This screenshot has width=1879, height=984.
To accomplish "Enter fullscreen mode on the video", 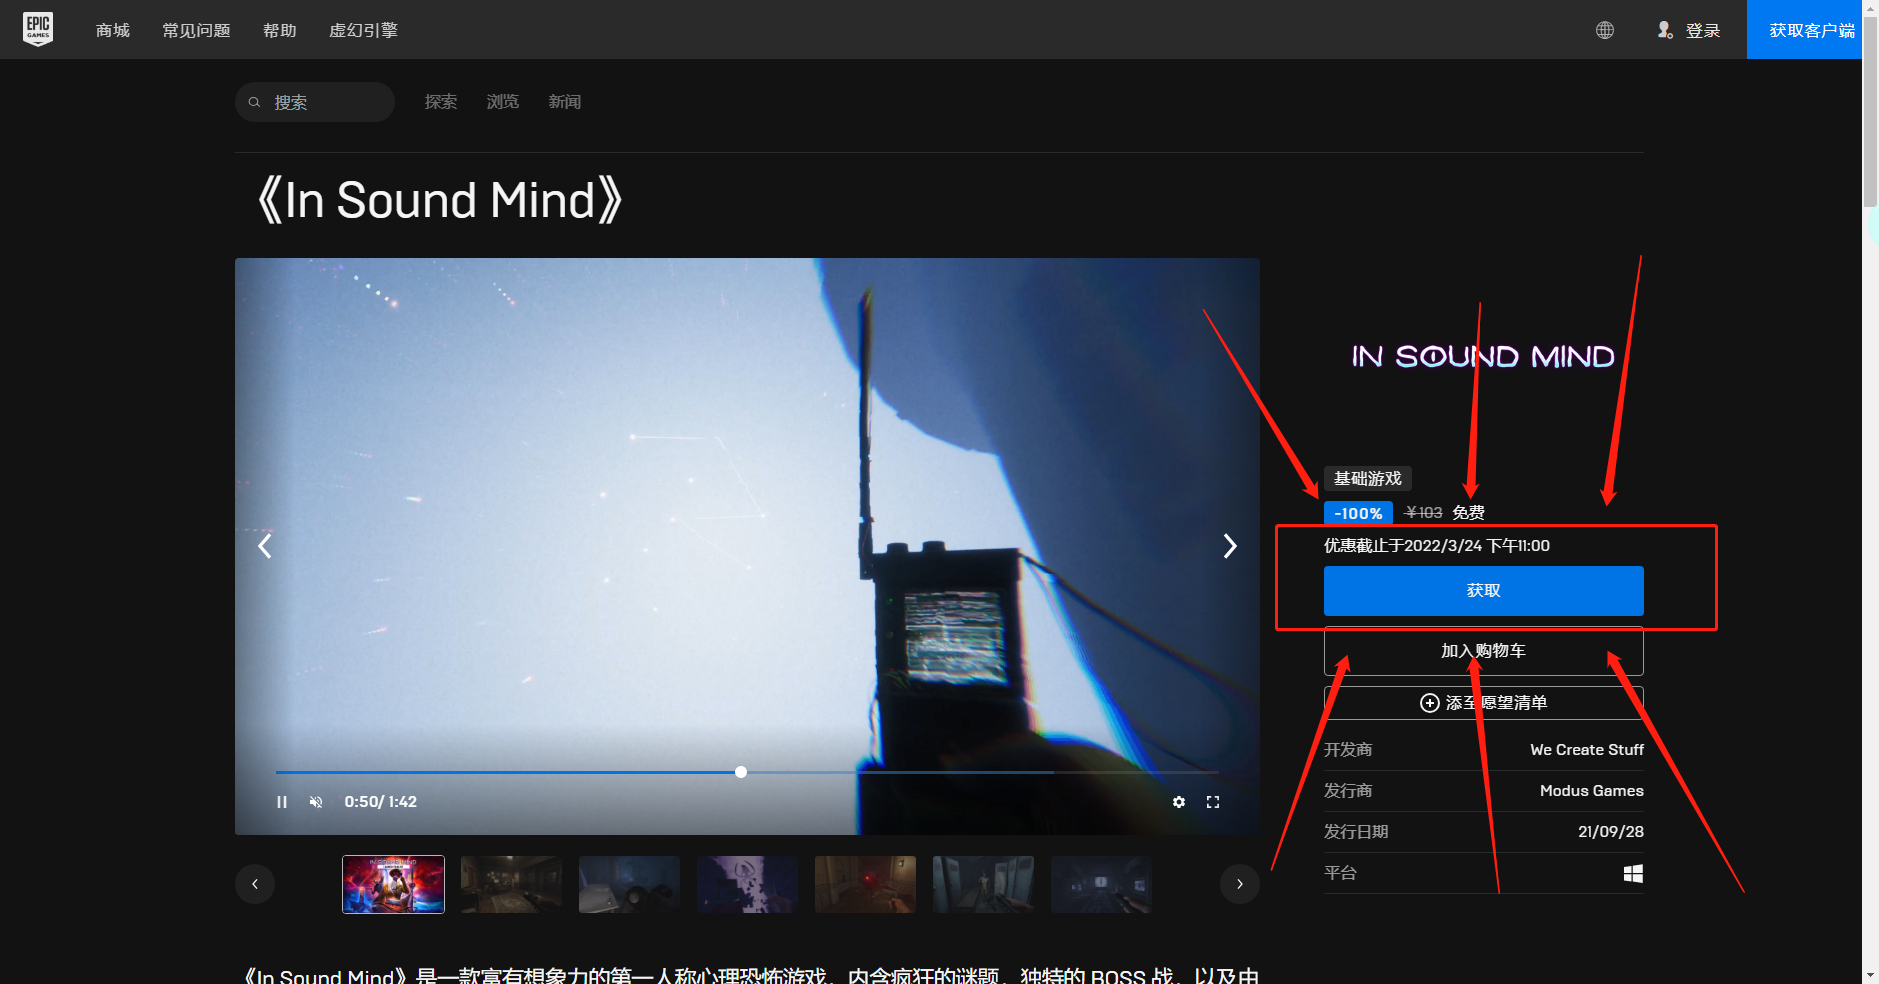I will tap(1213, 801).
